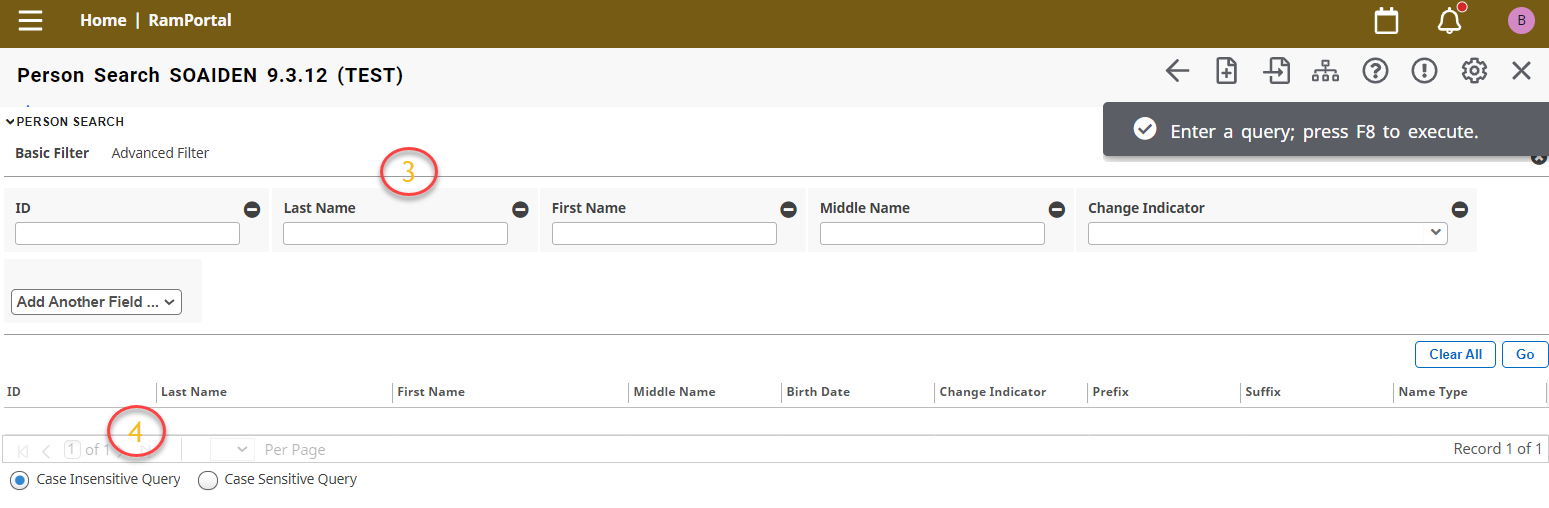The image size is (1549, 508).
Task: Remove the Last Name filter field
Action: 520,209
